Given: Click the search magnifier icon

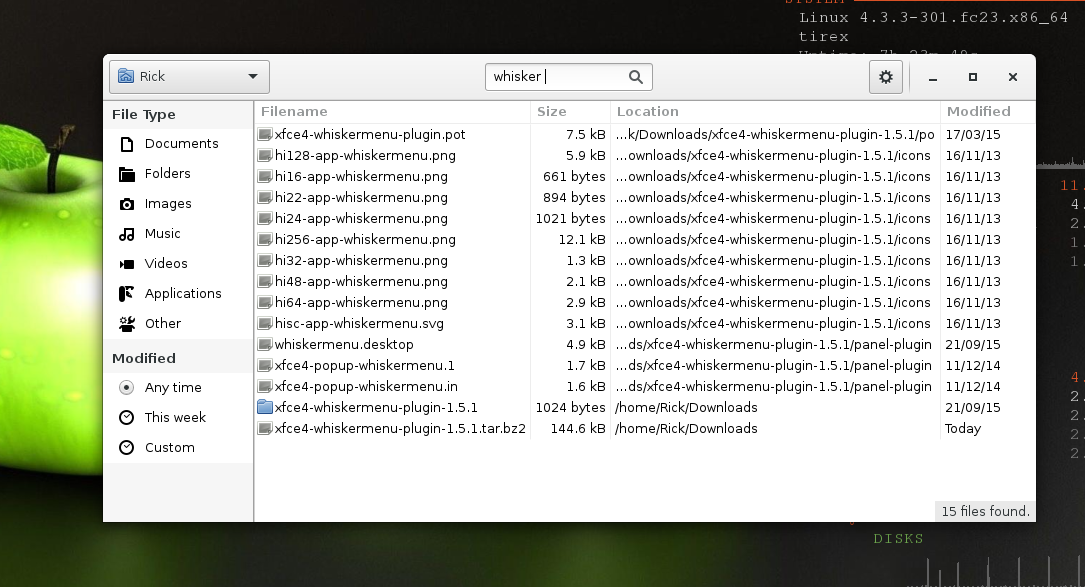Looking at the screenshot, I should click(636, 77).
